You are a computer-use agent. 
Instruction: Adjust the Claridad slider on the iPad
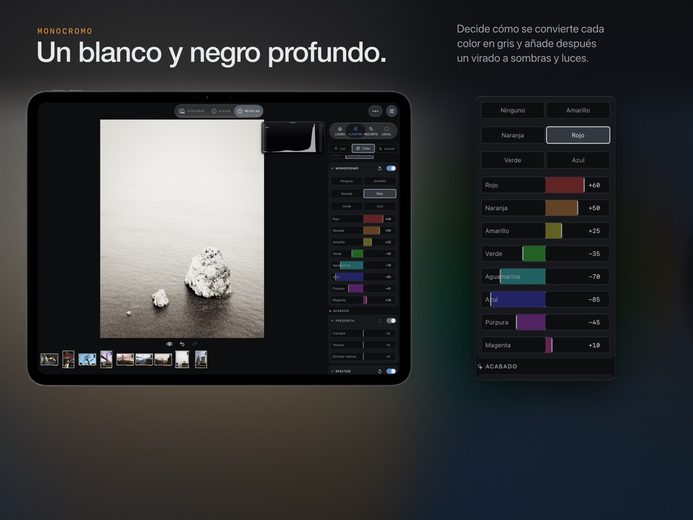click(363, 334)
